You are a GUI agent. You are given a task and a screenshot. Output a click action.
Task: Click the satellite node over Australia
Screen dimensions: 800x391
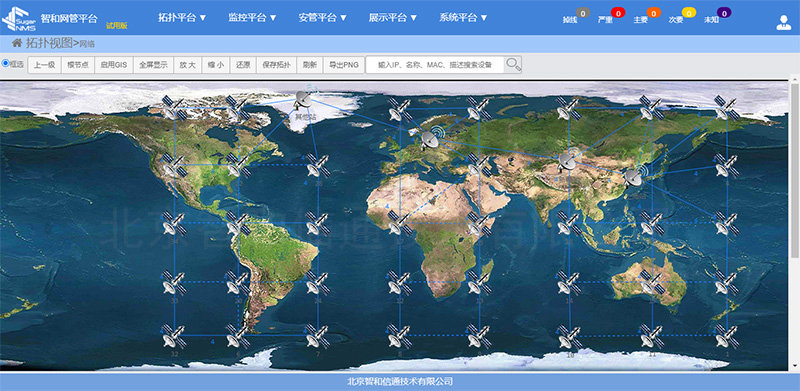click(x=651, y=281)
